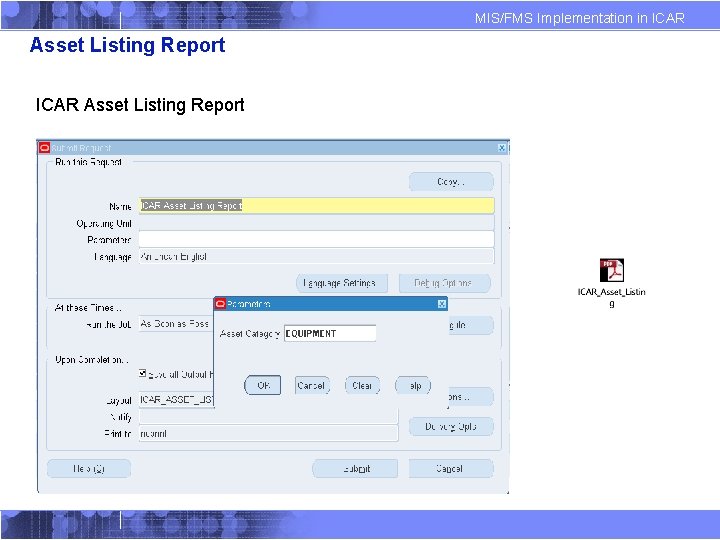The width and height of the screenshot is (720, 540).
Task: Click Clear in the Parameters dialog
Action: pyautogui.click(x=362, y=385)
